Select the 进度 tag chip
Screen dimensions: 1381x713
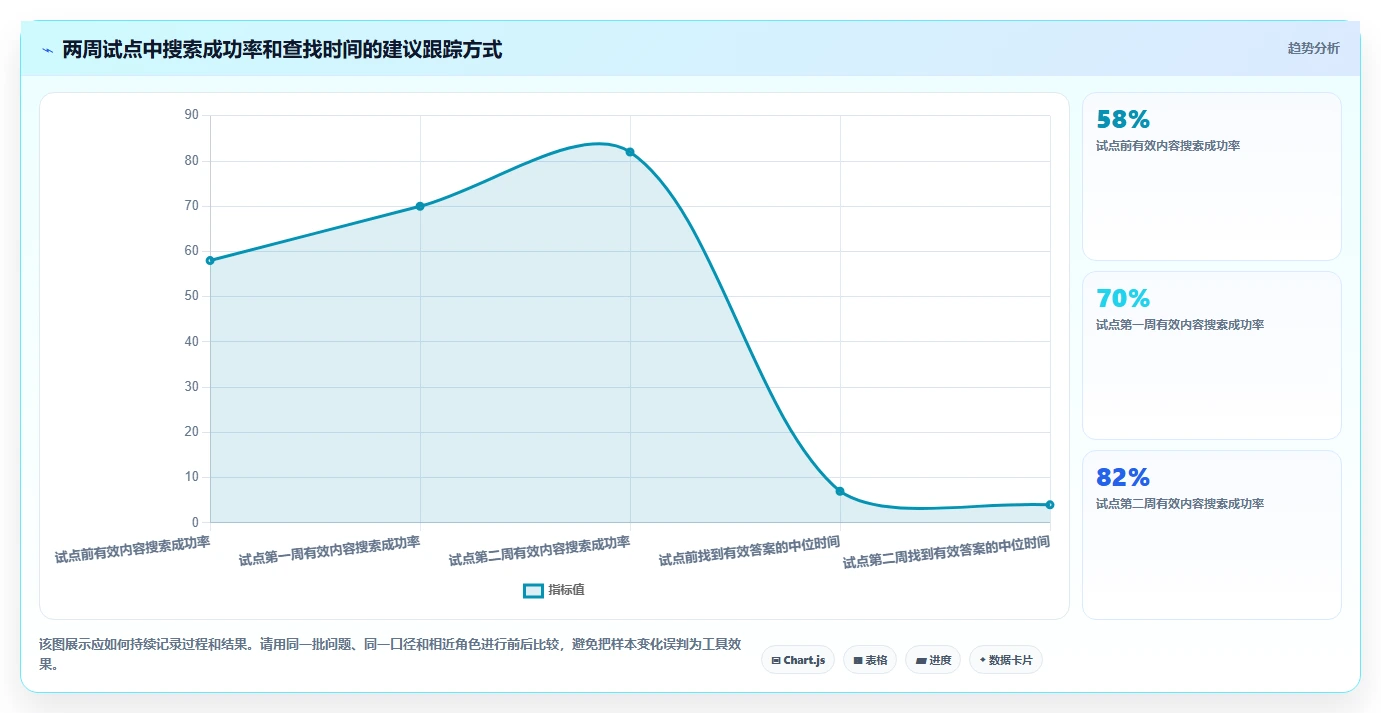933,660
